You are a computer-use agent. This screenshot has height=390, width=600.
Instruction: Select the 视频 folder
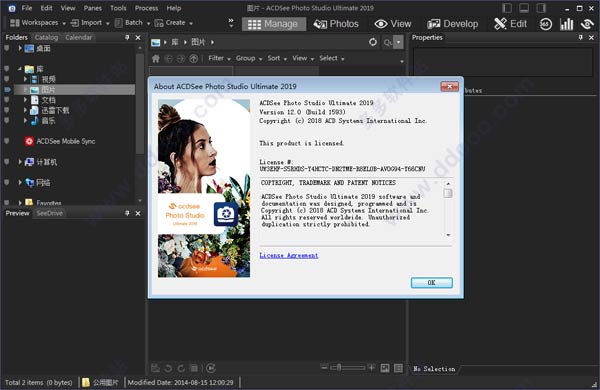point(48,79)
